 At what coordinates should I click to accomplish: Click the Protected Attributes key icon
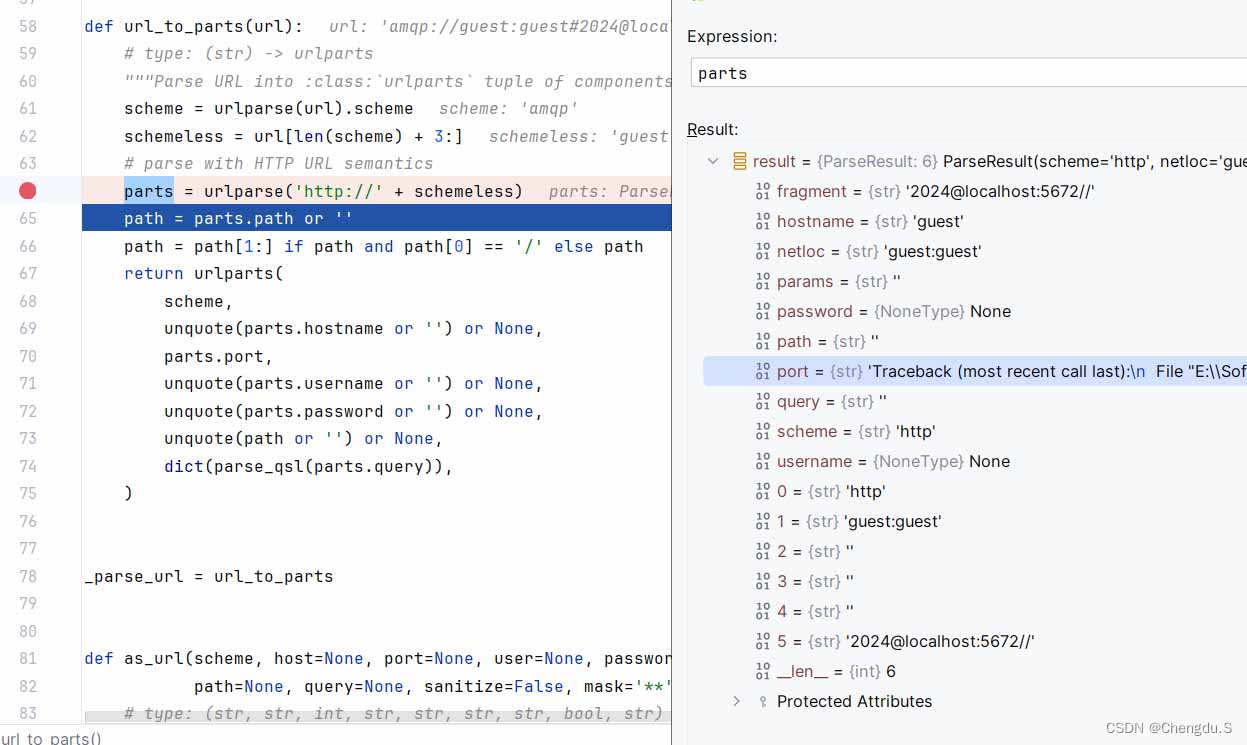pyautogui.click(x=763, y=701)
